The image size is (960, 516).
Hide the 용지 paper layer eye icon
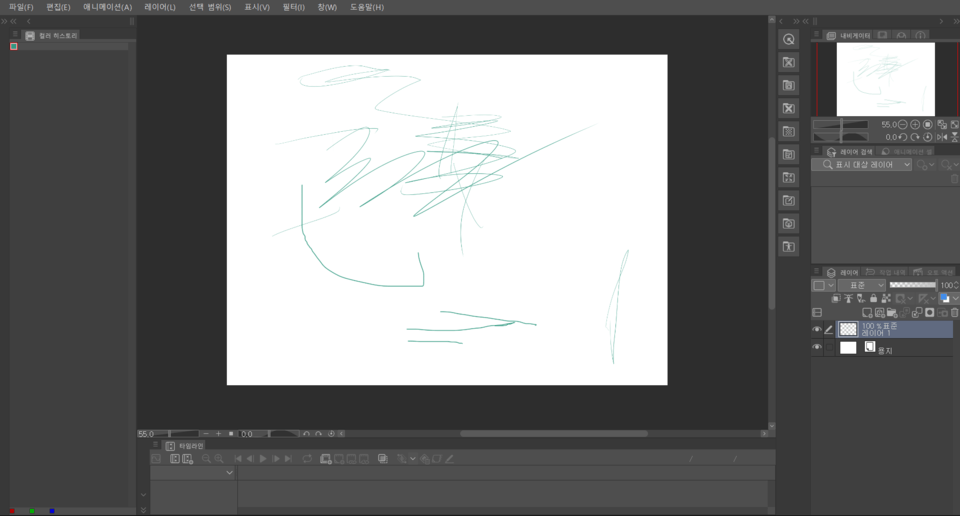tap(817, 347)
